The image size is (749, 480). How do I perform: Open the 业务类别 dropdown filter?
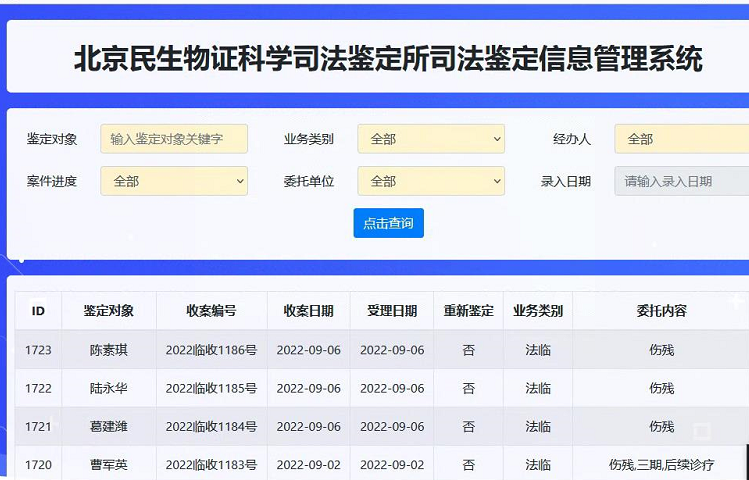(431, 139)
